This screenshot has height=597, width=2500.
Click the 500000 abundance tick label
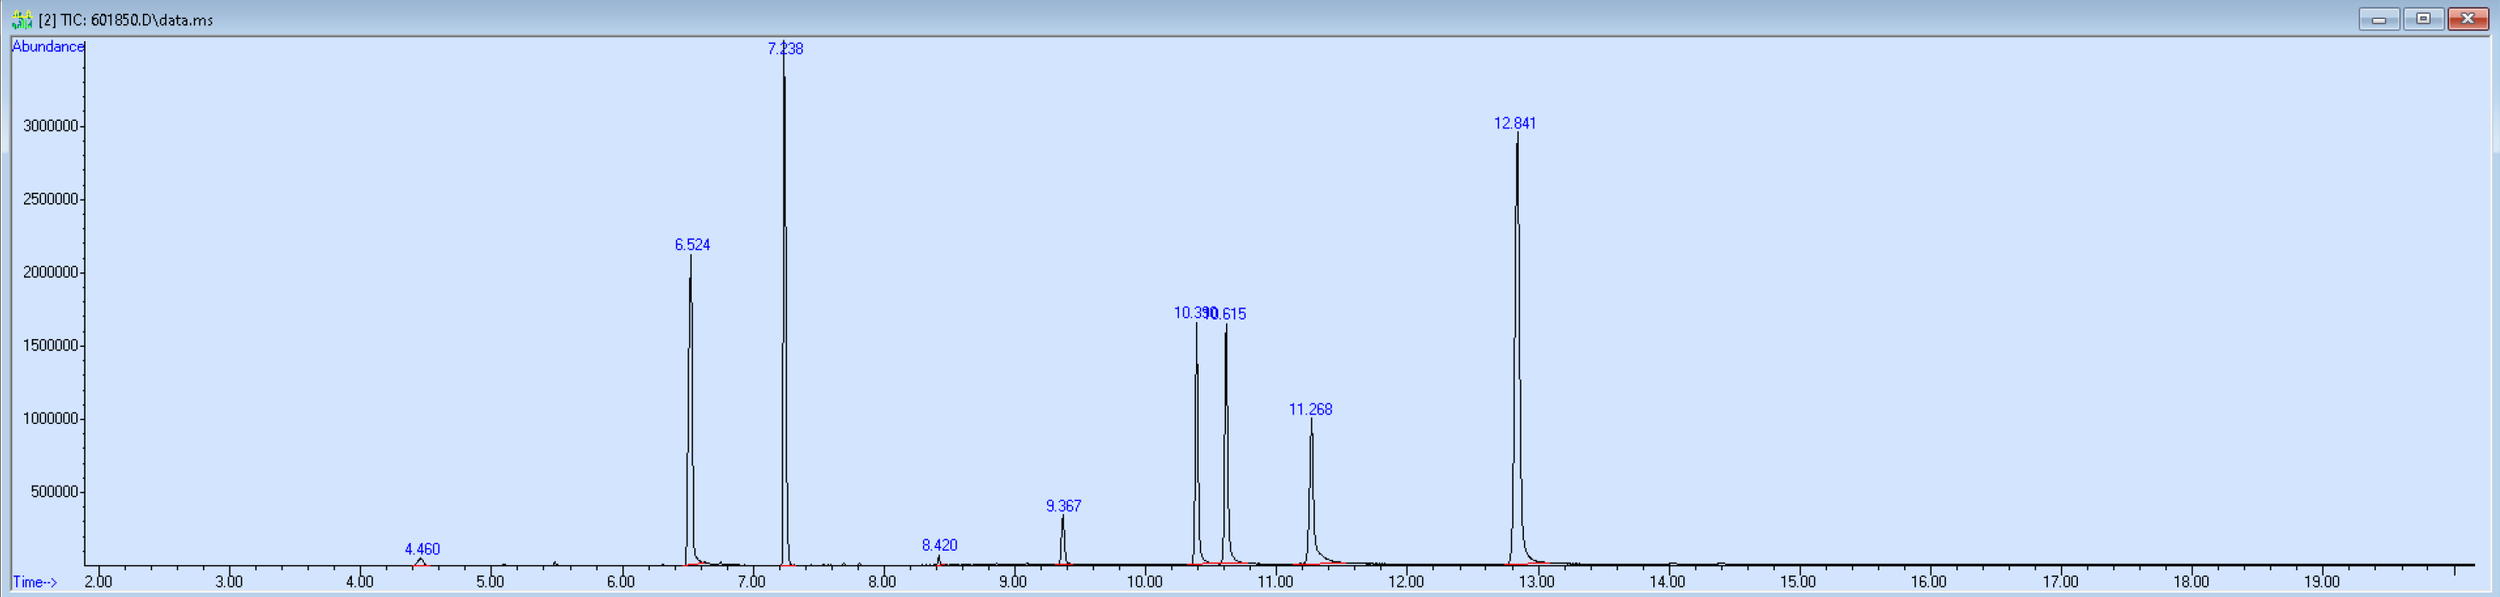click(x=54, y=492)
